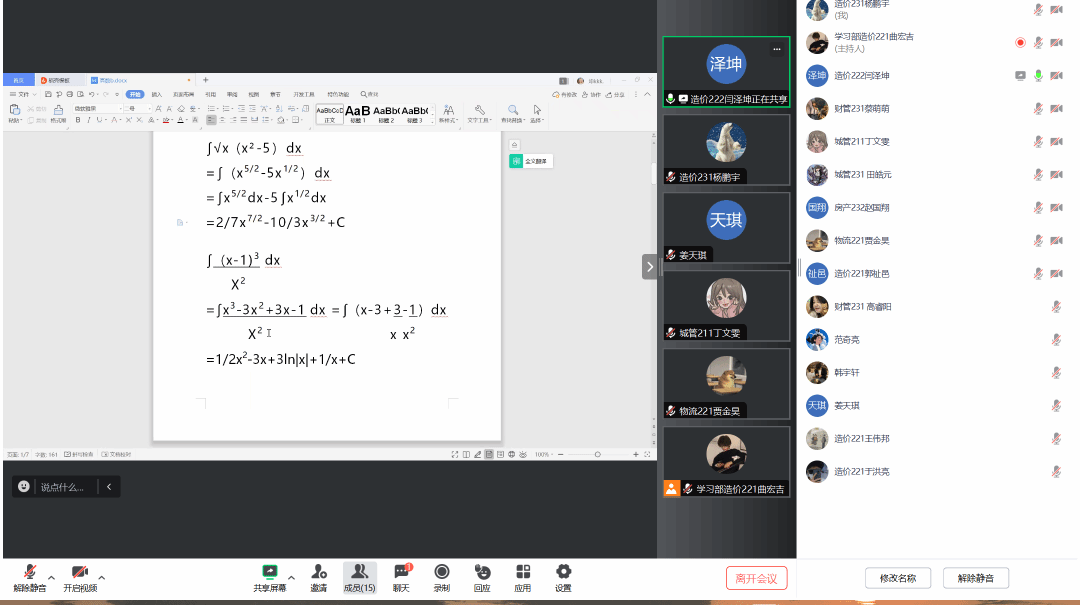
Task: Expand video options arrow beside camera
Action: (x=102, y=577)
